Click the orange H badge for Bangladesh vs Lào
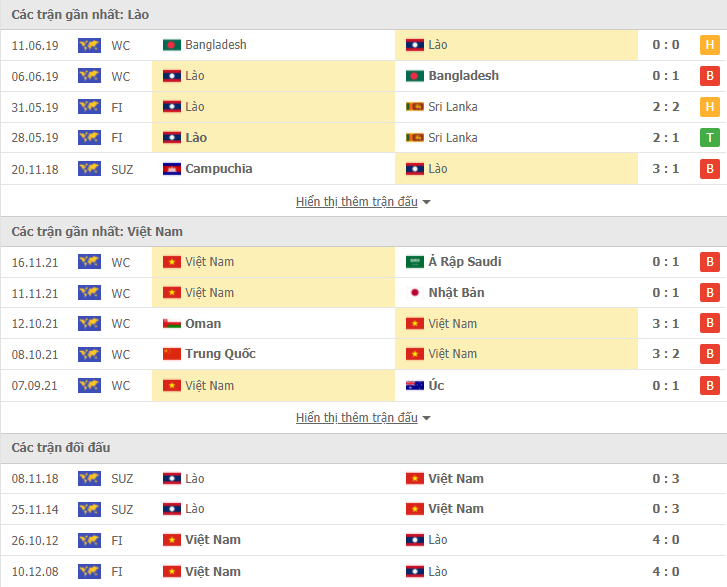Screen dimensions: 727x587 pyautogui.click(x=709, y=45)
